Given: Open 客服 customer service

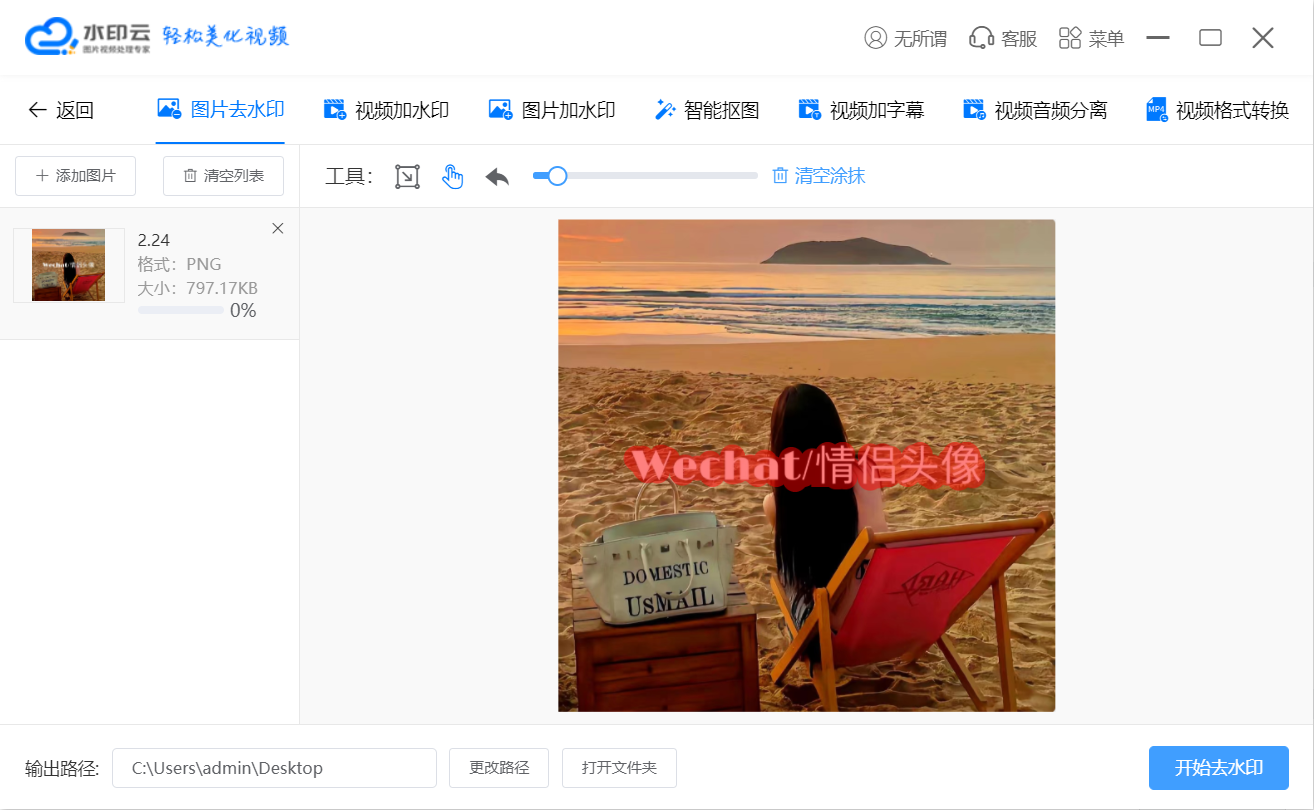Looking at the screenshot, I should (x=1003, y=38).
